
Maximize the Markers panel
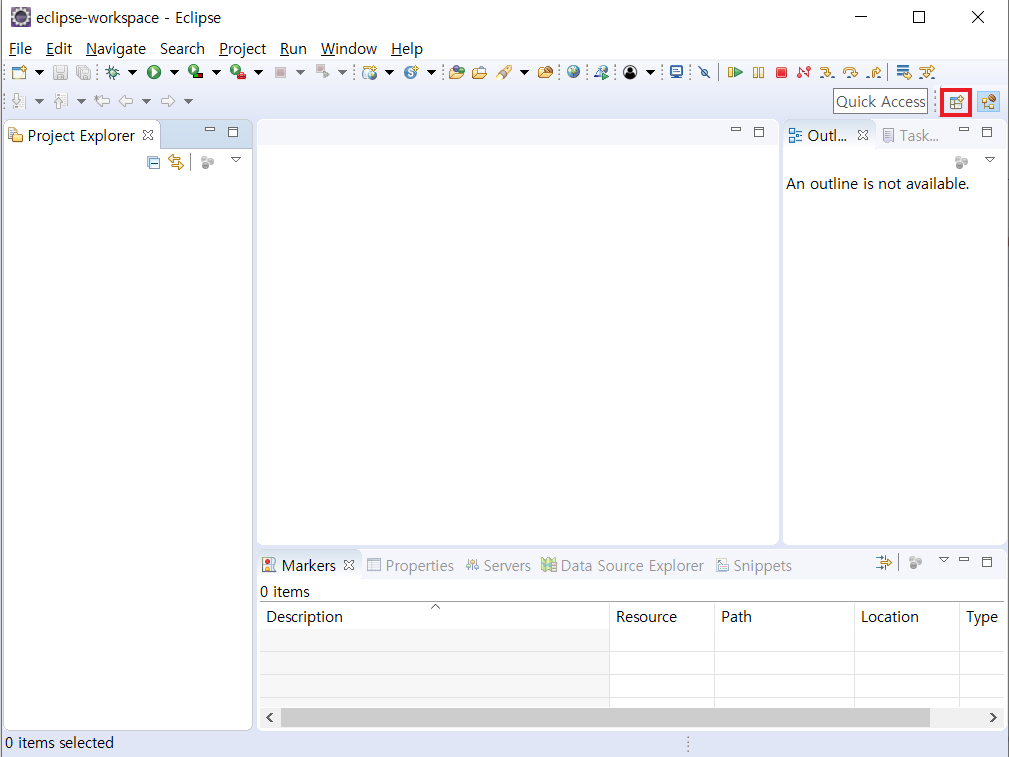(x=987, y=561)
